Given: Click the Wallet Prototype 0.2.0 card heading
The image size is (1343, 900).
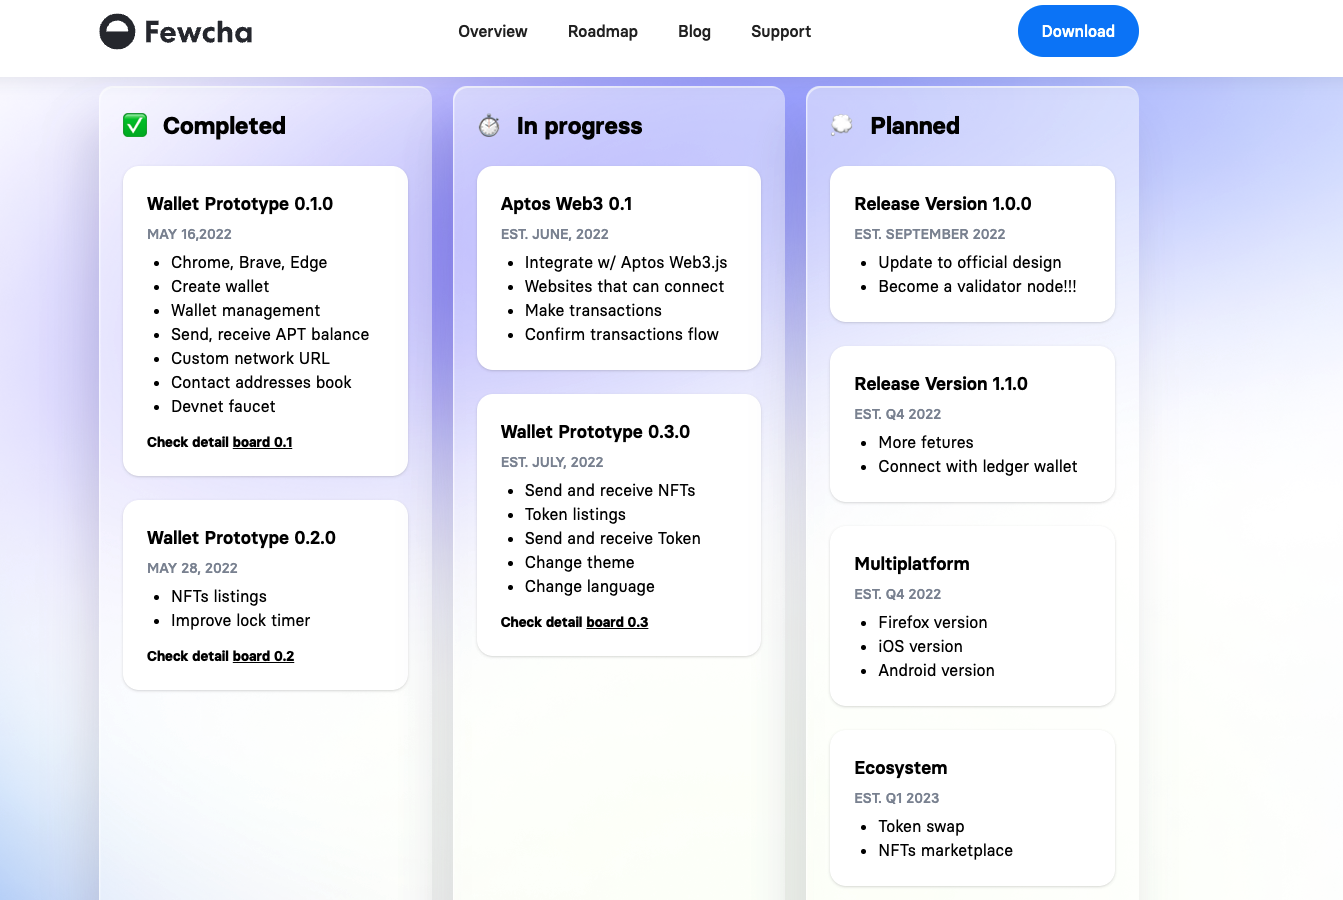Looking at the screenshot, I should (x=241, y=538).
